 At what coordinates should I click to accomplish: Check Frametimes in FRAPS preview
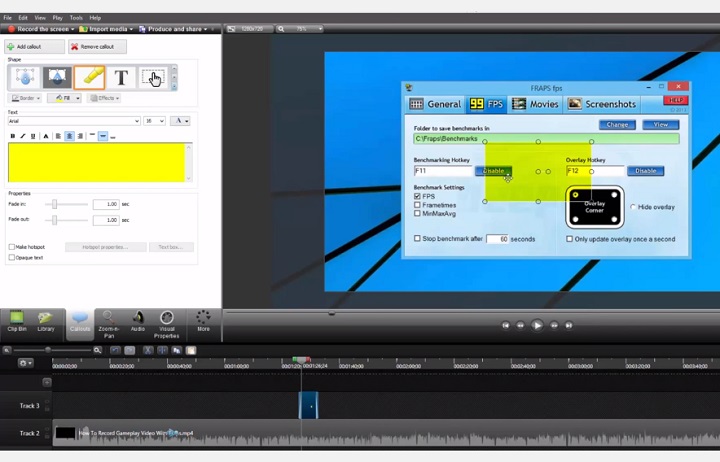click(x=417, y=205)
